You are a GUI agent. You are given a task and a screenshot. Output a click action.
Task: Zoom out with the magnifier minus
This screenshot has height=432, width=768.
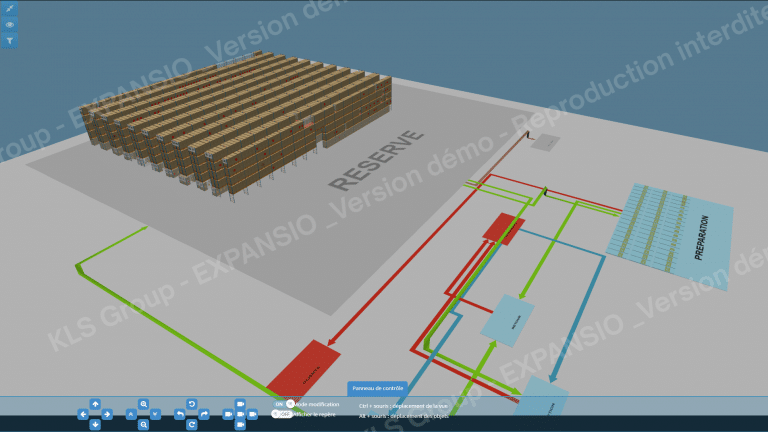[x=143, y=425]
